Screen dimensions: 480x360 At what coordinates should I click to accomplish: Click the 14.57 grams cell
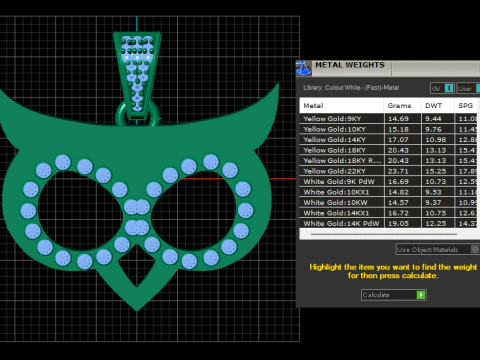pyautogui.click(x=403, y=203)
